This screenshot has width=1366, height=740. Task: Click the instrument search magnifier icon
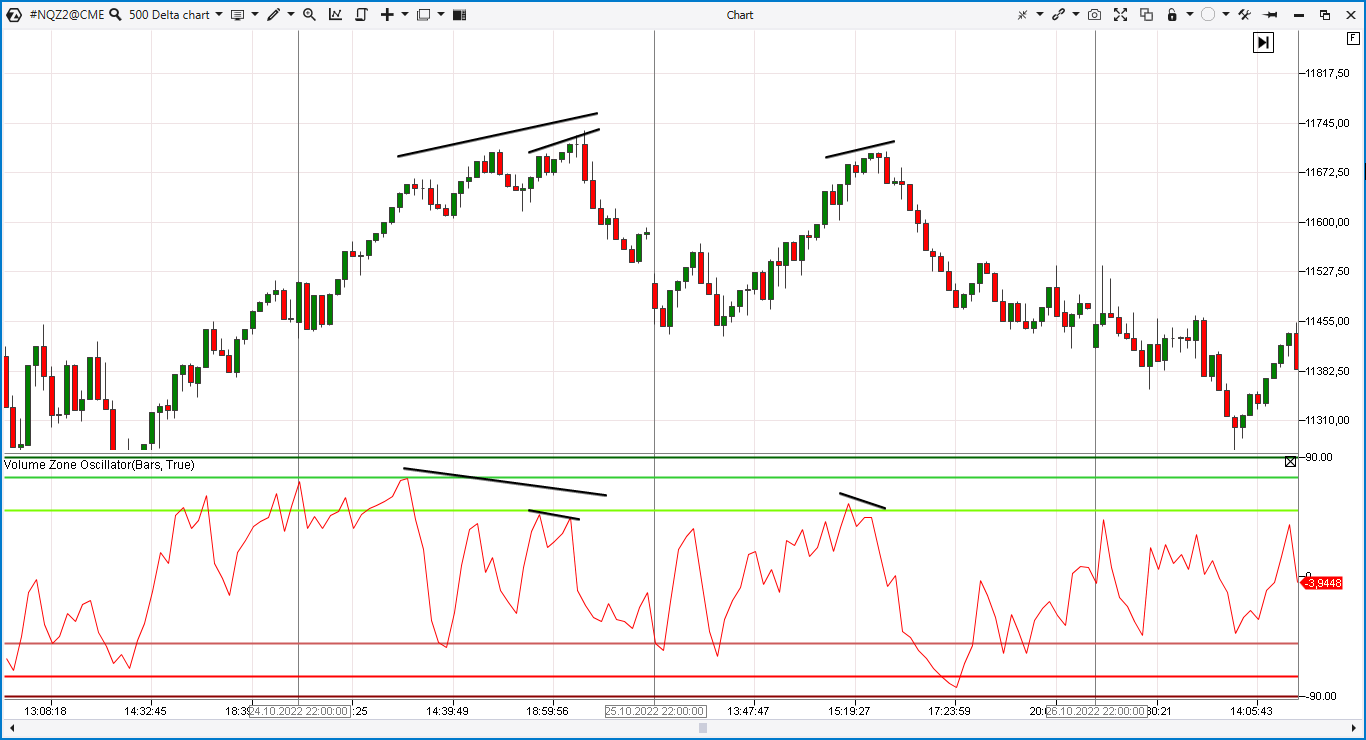click(x=115, y=15)
